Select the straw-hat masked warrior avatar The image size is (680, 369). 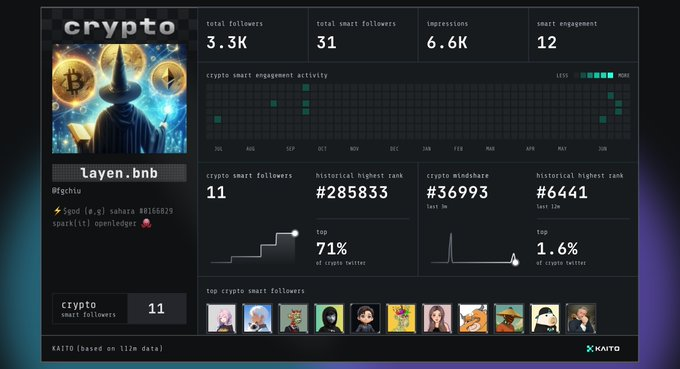coord(509,318)
